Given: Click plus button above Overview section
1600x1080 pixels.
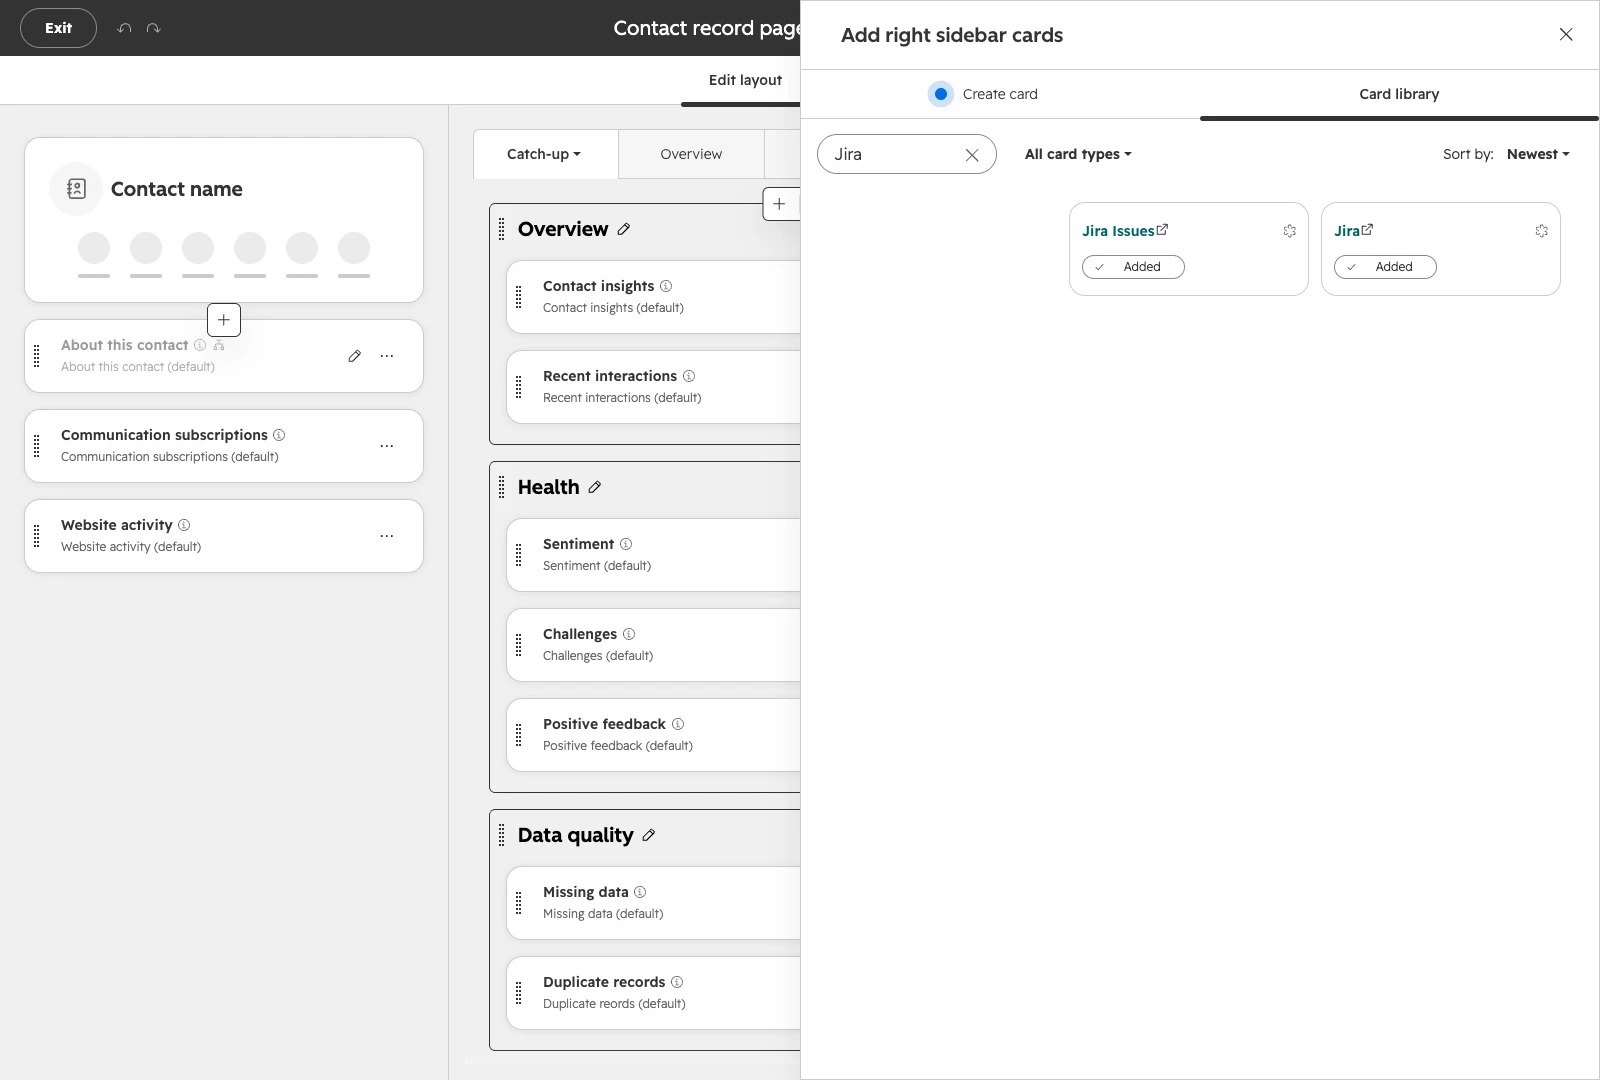Looking at the screenshot, I should click(779, 204).
